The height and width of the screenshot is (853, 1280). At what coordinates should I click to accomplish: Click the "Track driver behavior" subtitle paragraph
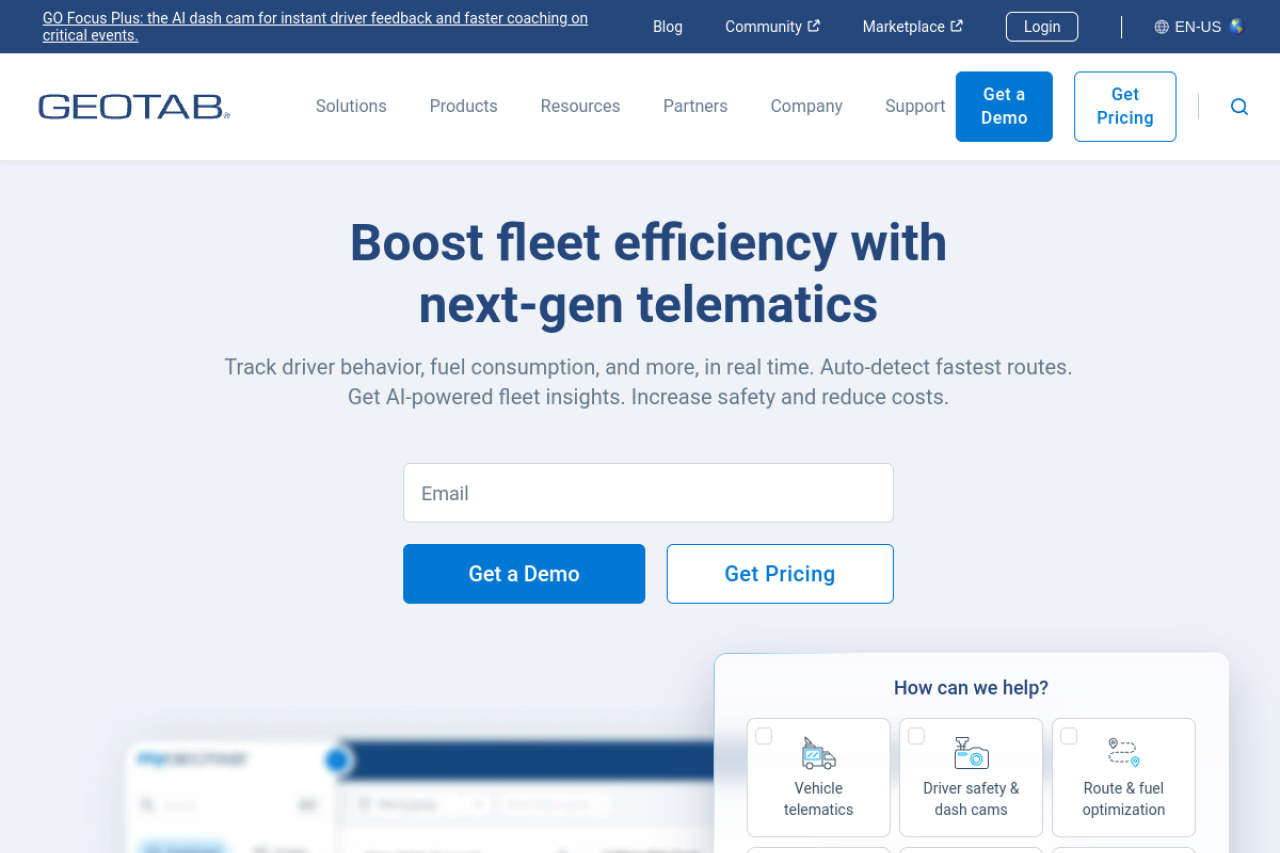point(648,382)
